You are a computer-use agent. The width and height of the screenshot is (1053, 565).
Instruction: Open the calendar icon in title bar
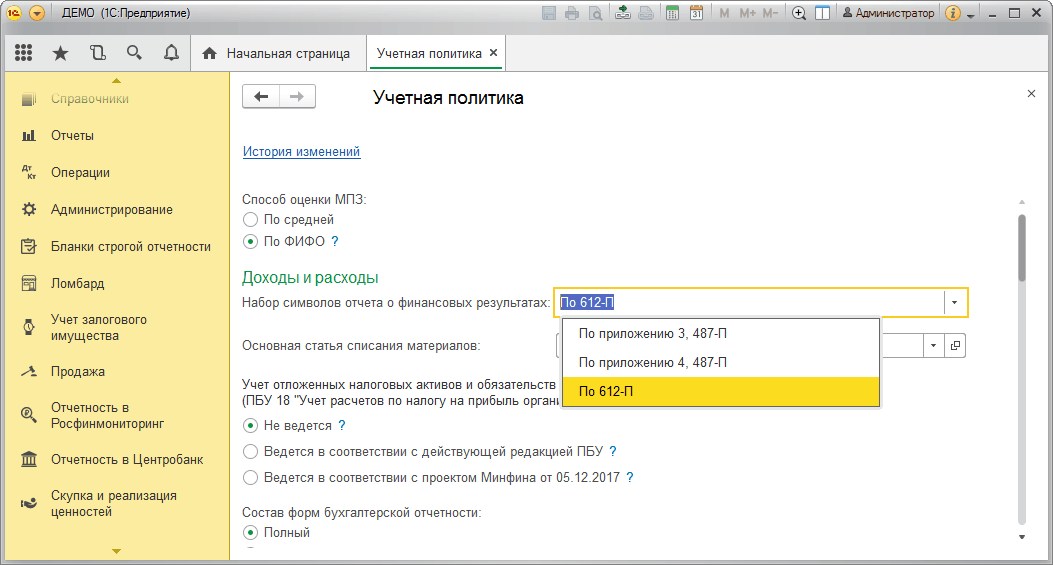click(x=696, y=13)
